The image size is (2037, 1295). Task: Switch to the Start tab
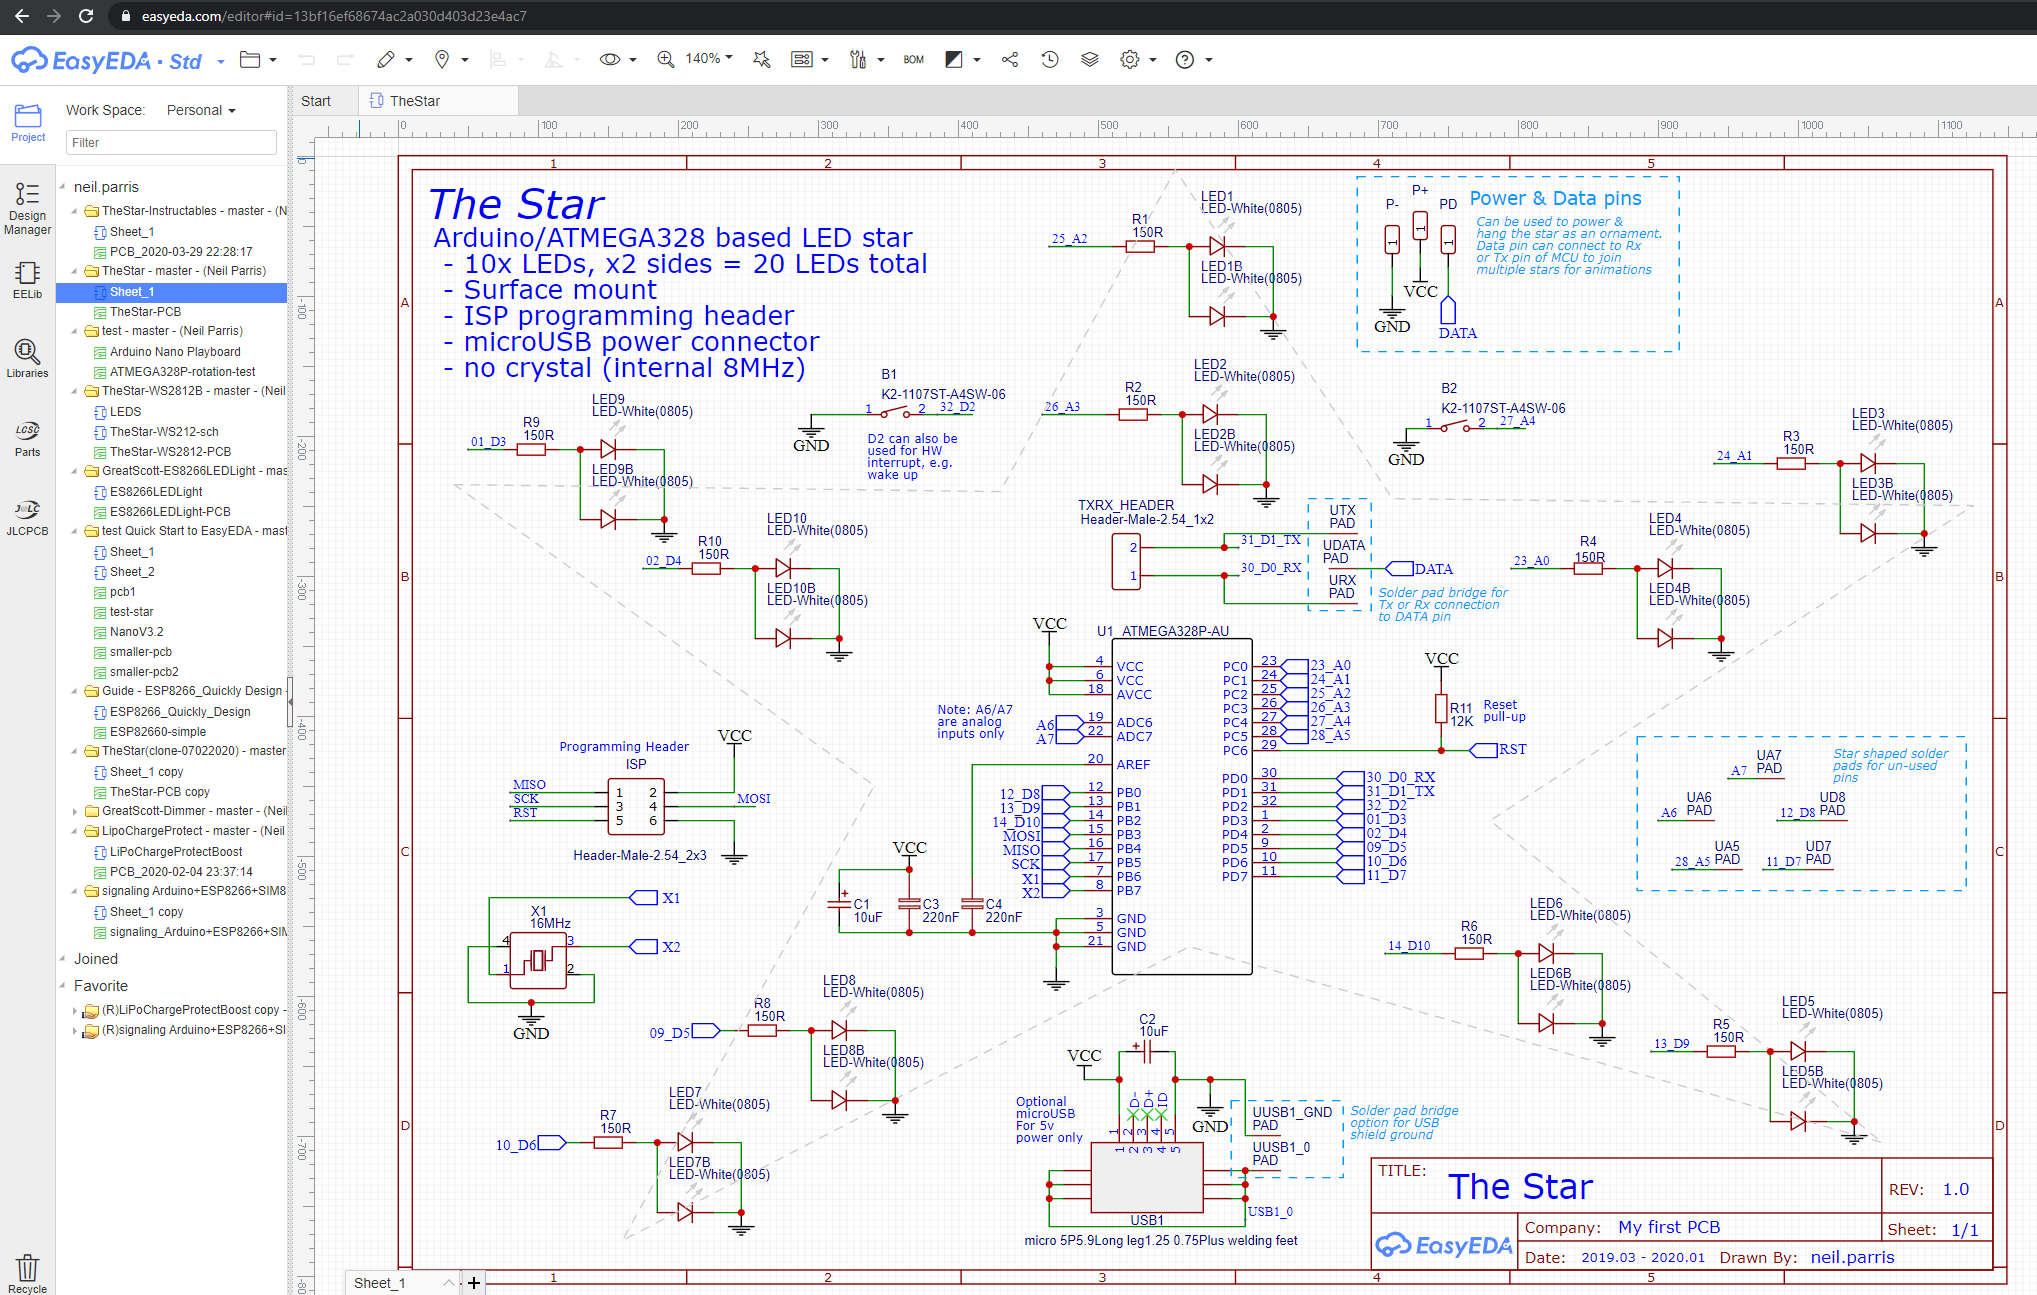coord(315,100)
